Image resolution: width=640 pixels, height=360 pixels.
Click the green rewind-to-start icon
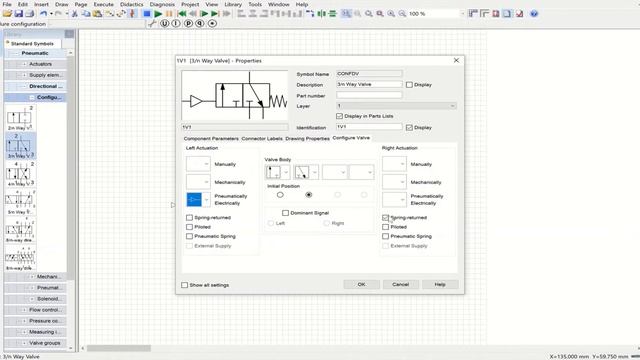(x=182, y=13)
